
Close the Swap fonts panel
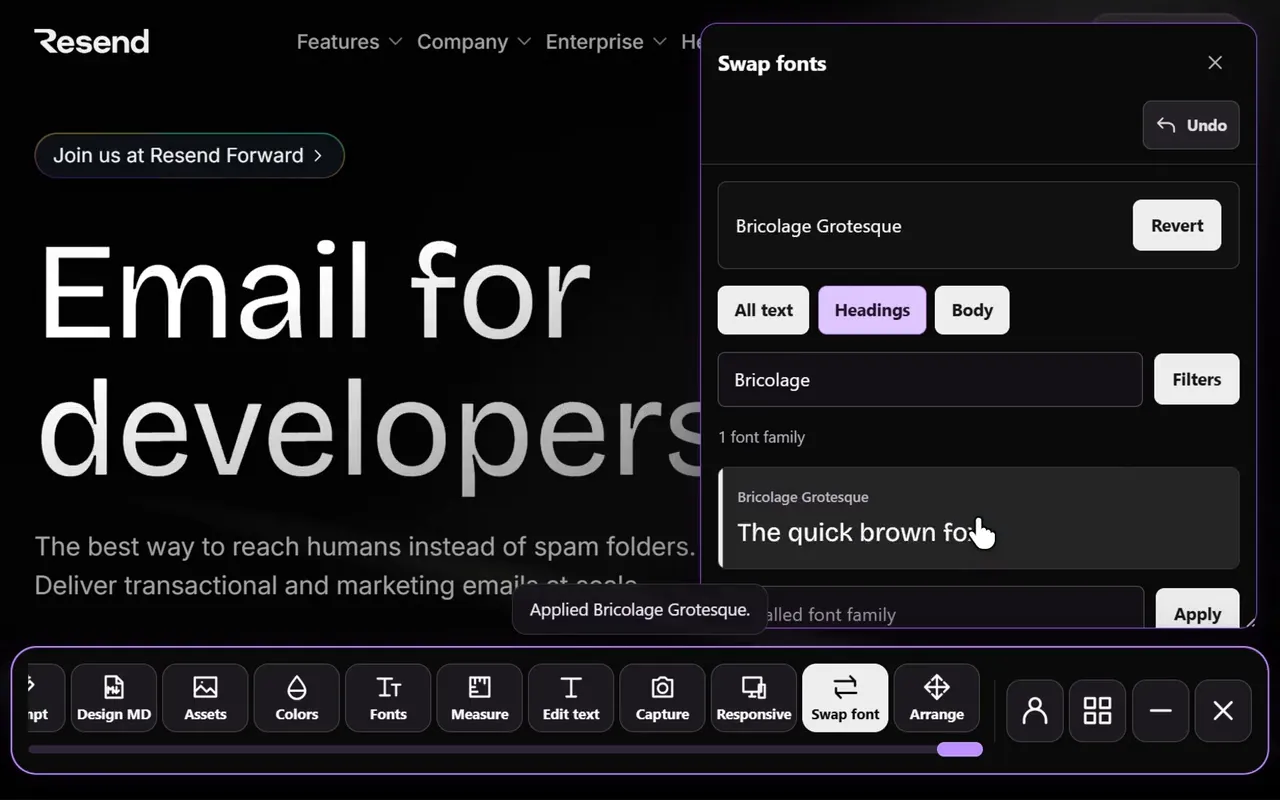pyautogui.click(x=1215, y=63)
